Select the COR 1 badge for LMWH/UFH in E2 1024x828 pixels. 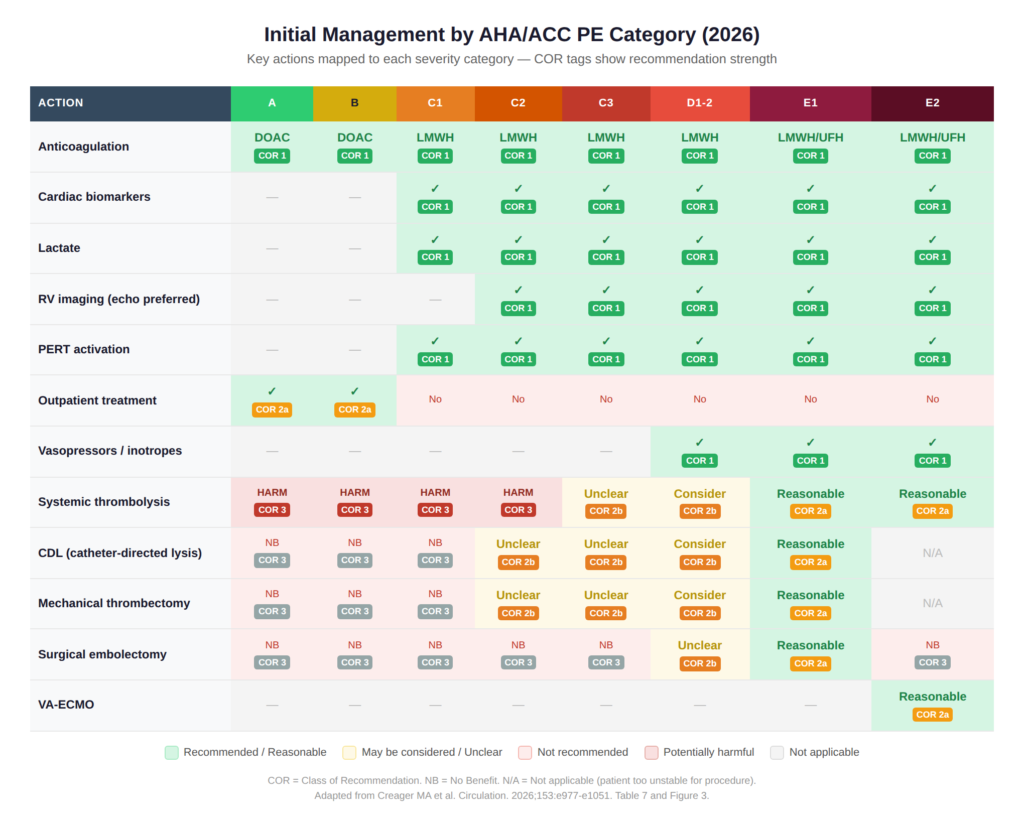[x=932, y=155]
